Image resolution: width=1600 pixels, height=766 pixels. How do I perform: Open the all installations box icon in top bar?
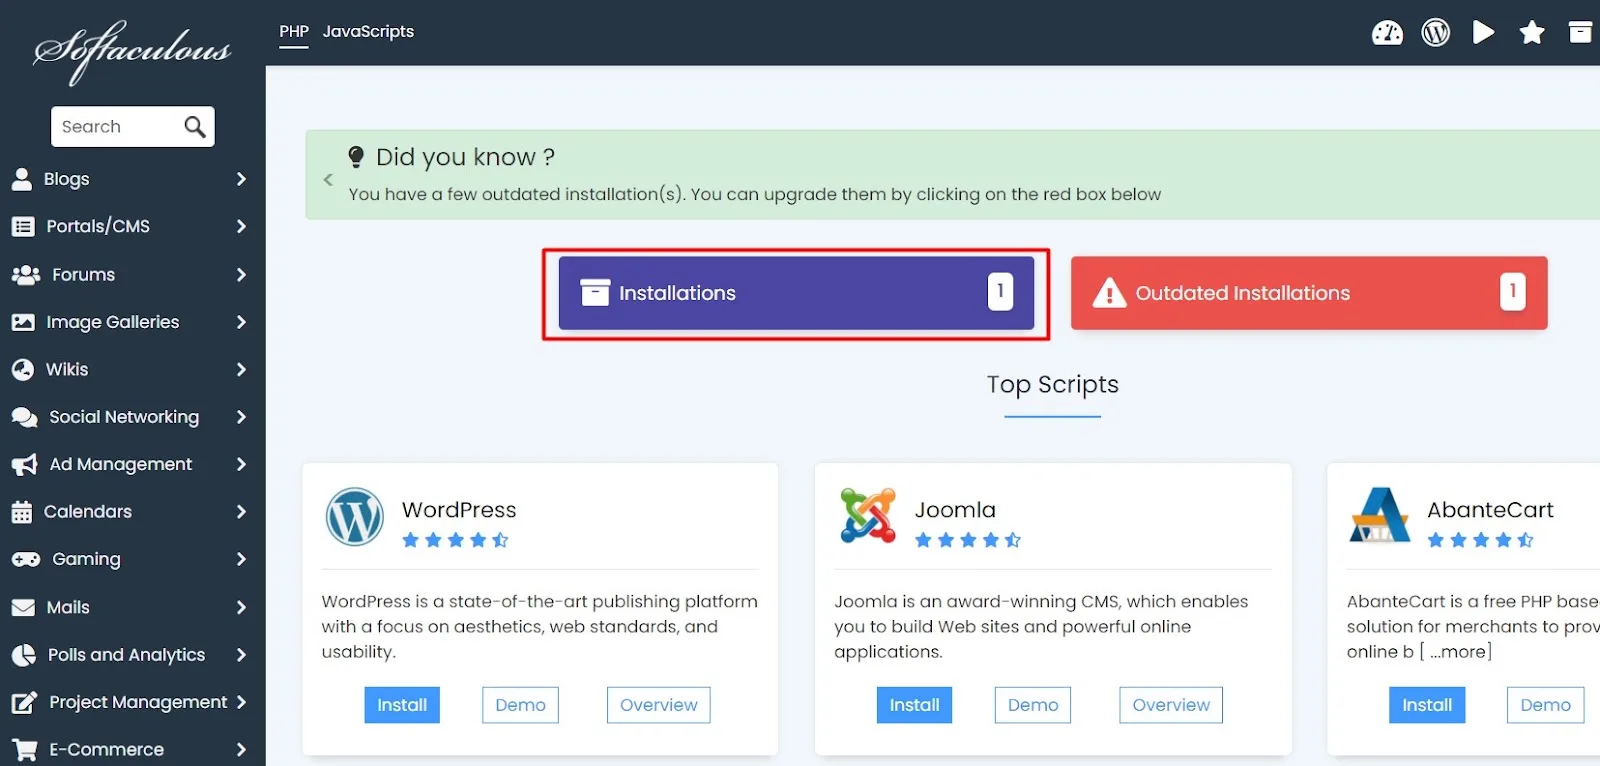click(1580, 32)
